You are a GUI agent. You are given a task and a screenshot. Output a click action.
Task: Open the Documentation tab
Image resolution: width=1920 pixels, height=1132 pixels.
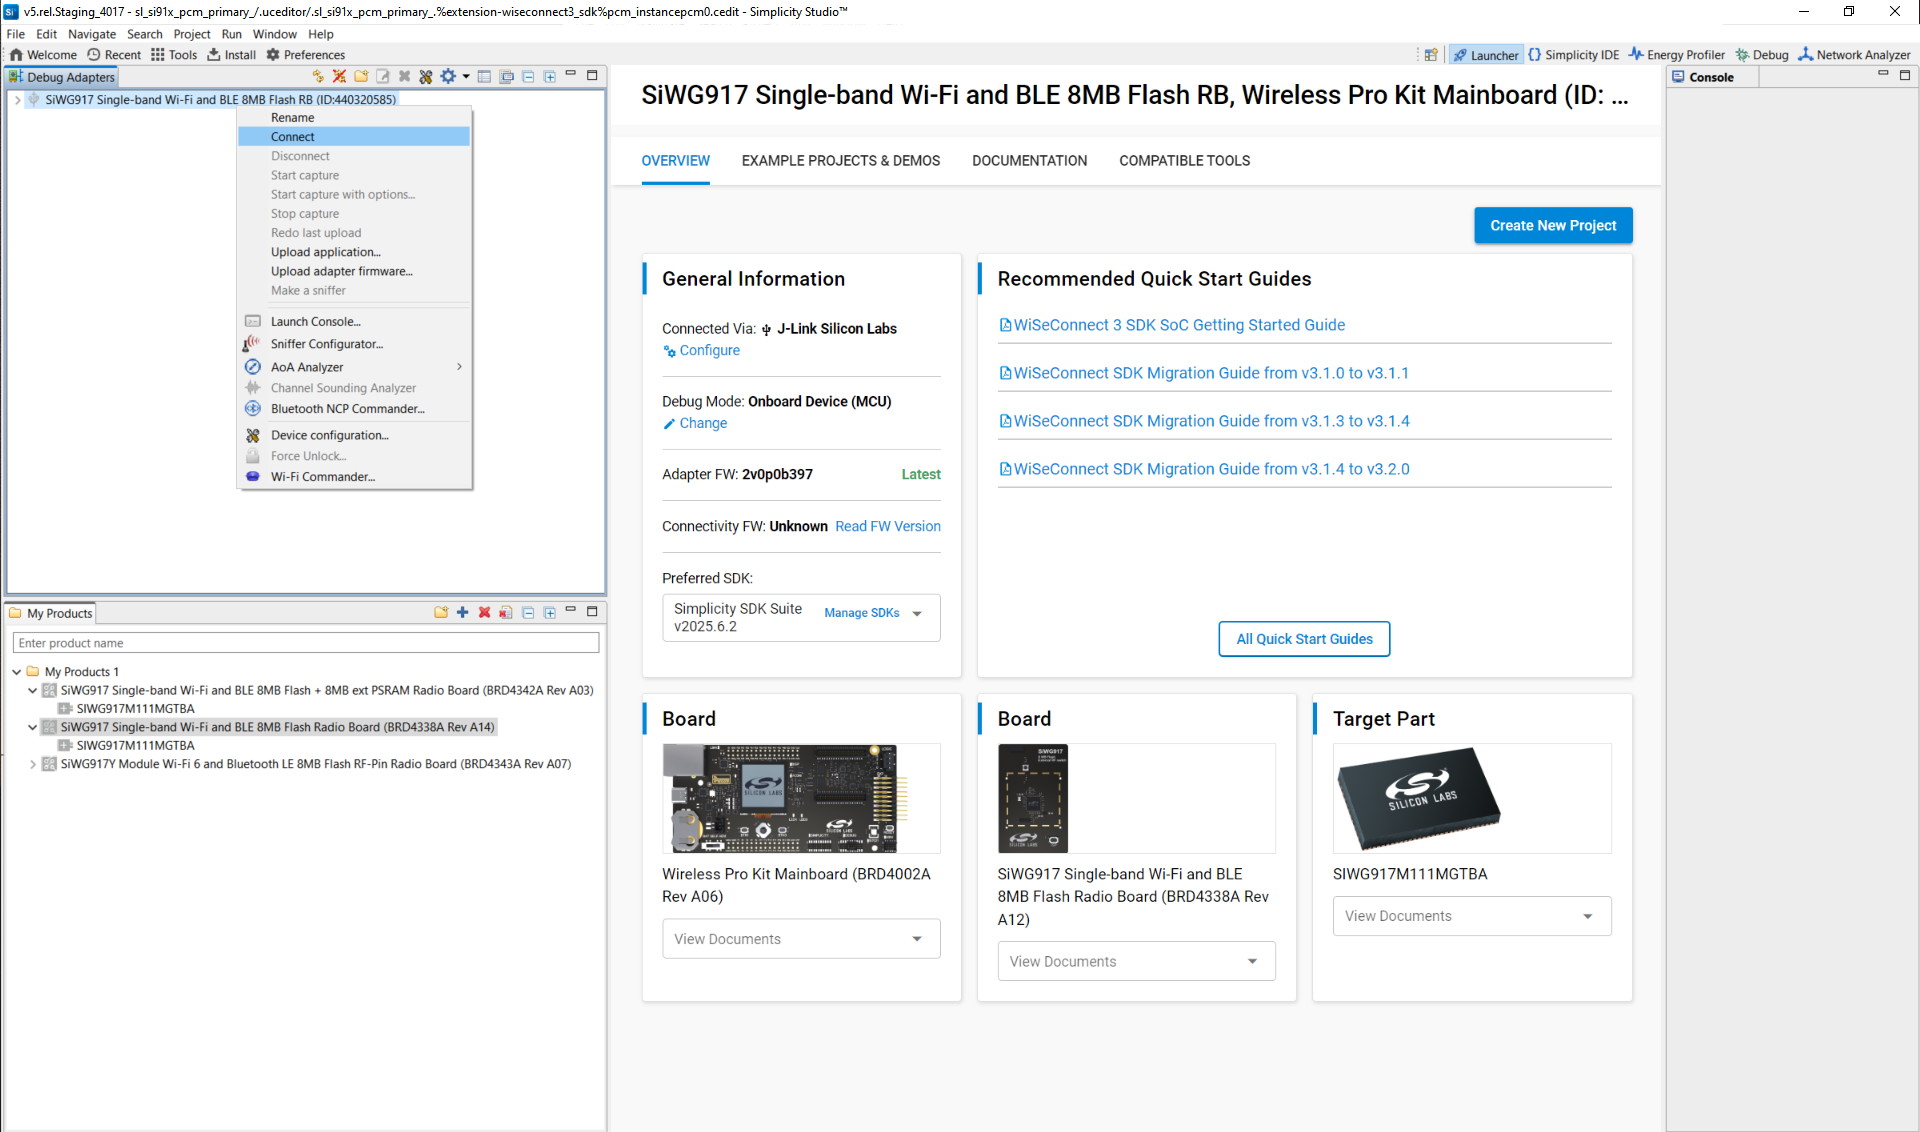pos(1029,161)
